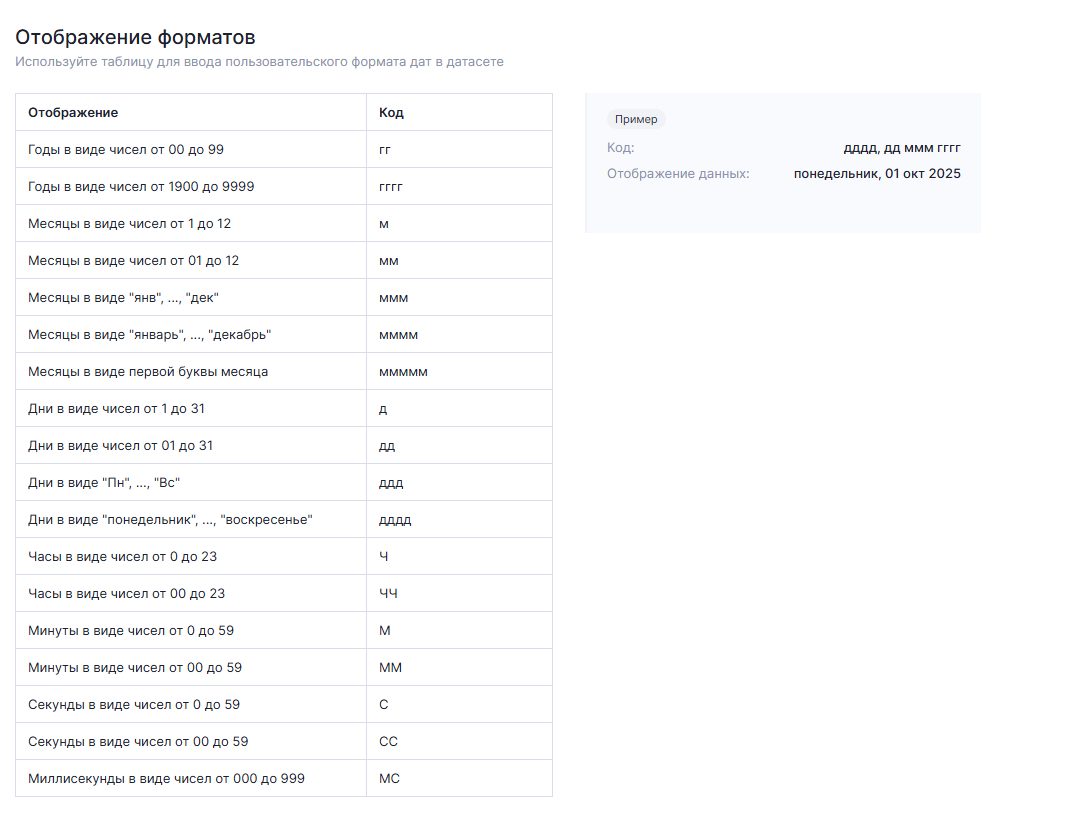Click the "Код" column header
The height and width of the screenshot is (832, 1067).
391,113
